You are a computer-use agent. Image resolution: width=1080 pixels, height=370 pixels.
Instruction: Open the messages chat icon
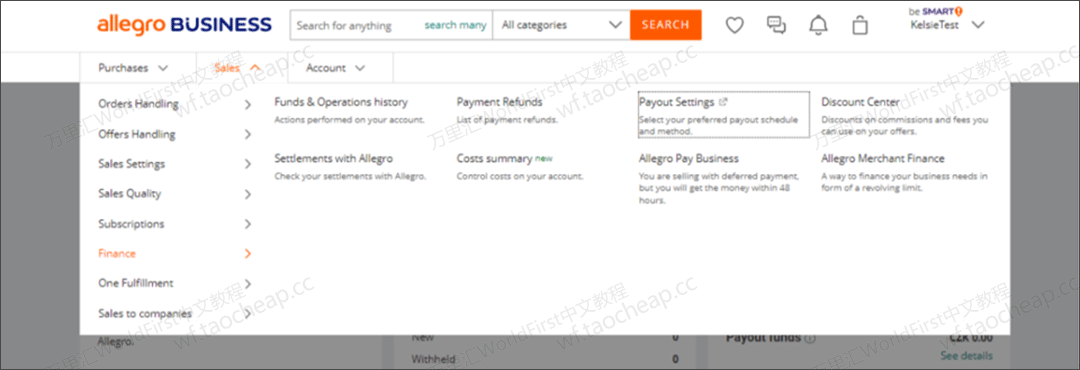pyautogui.click(x=776, y=25)
